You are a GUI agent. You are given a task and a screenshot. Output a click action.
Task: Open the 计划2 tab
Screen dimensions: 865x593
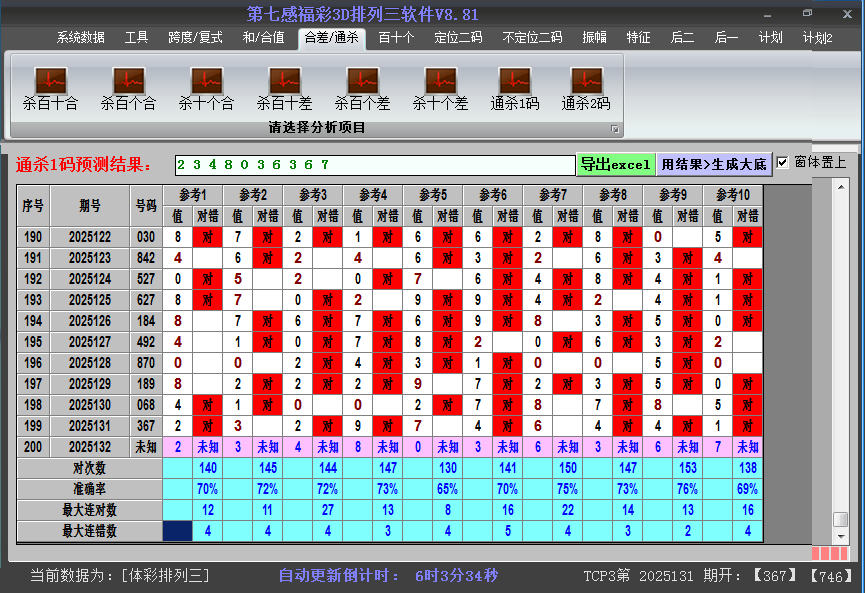818,38
